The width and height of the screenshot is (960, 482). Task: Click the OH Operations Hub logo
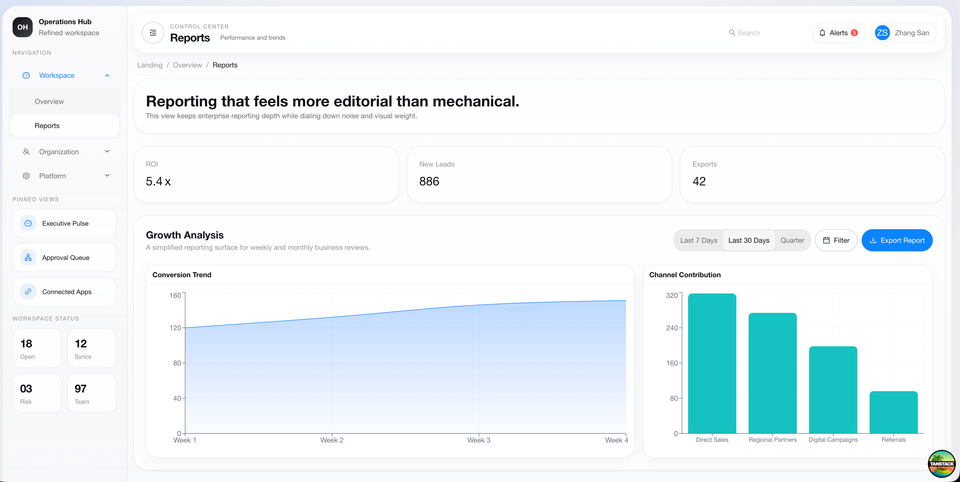(23, 27)
